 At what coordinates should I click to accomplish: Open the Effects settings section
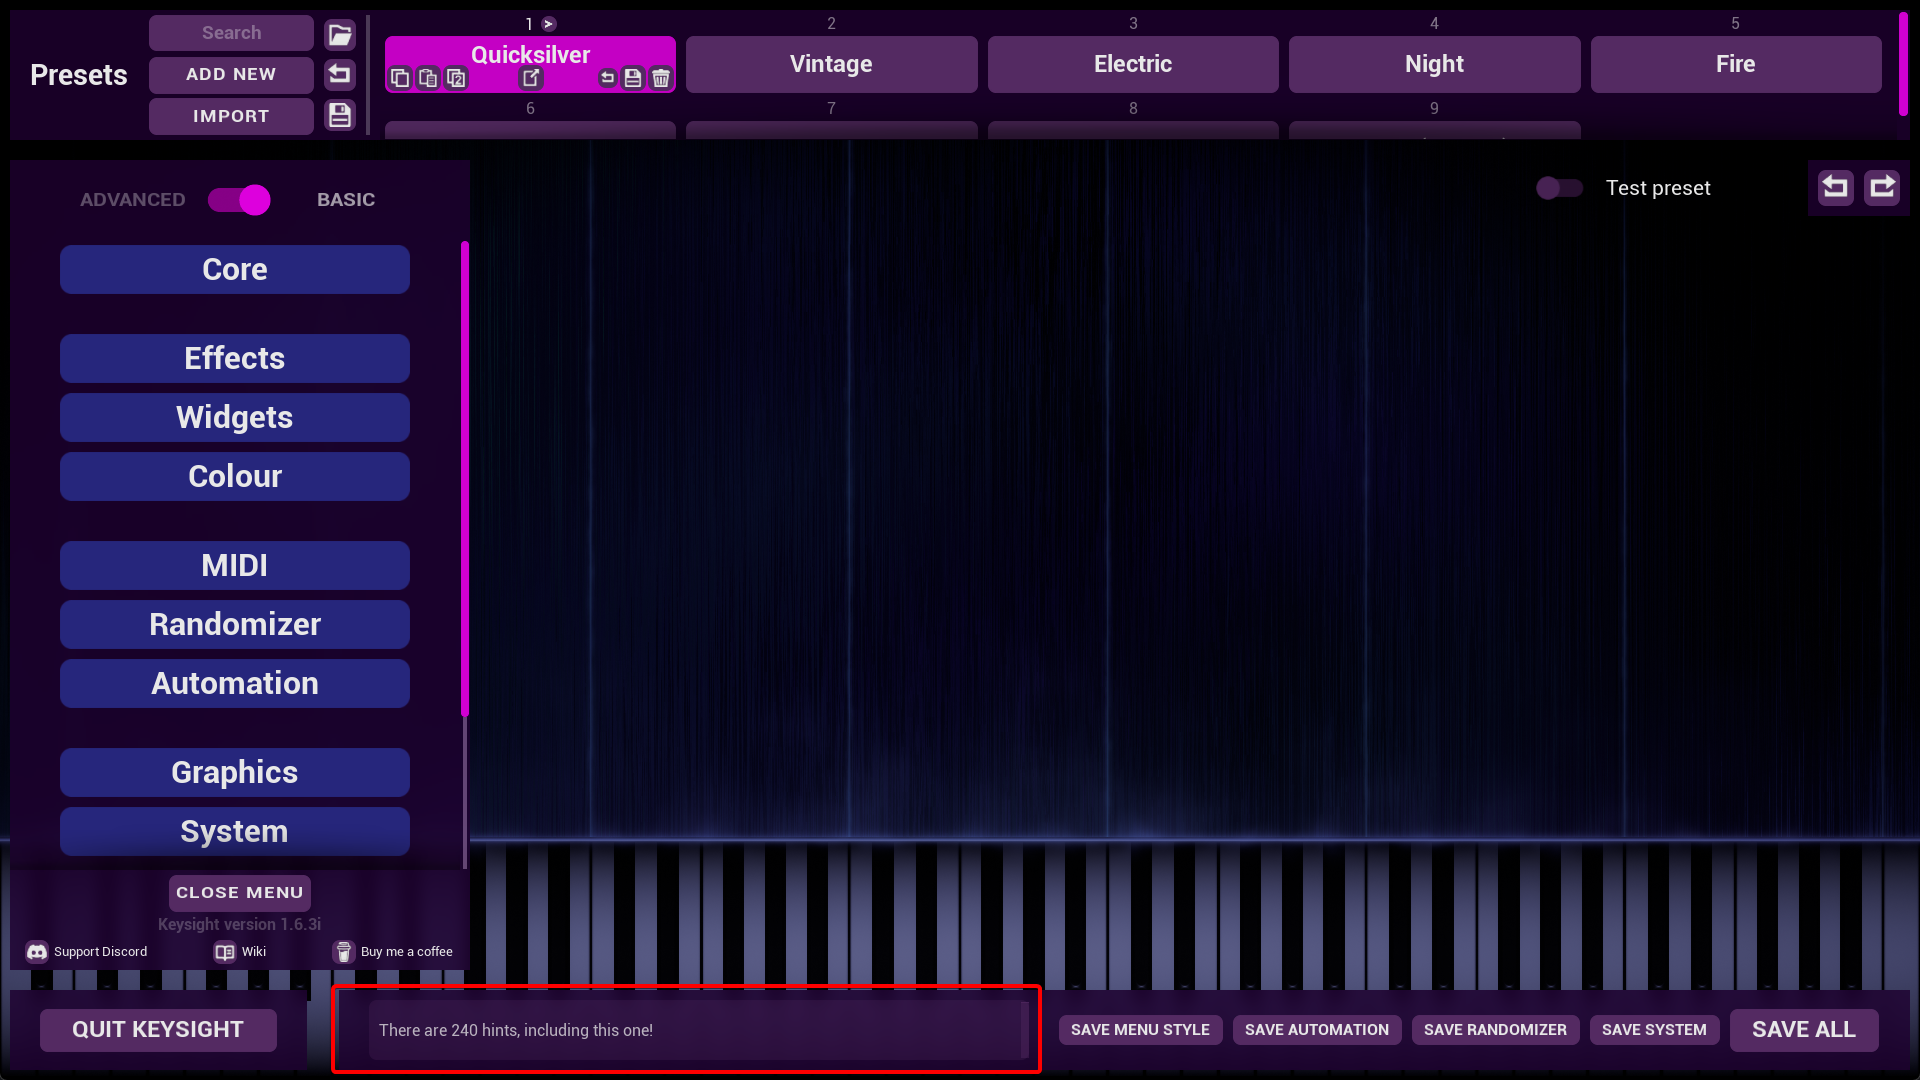[234, 358]
